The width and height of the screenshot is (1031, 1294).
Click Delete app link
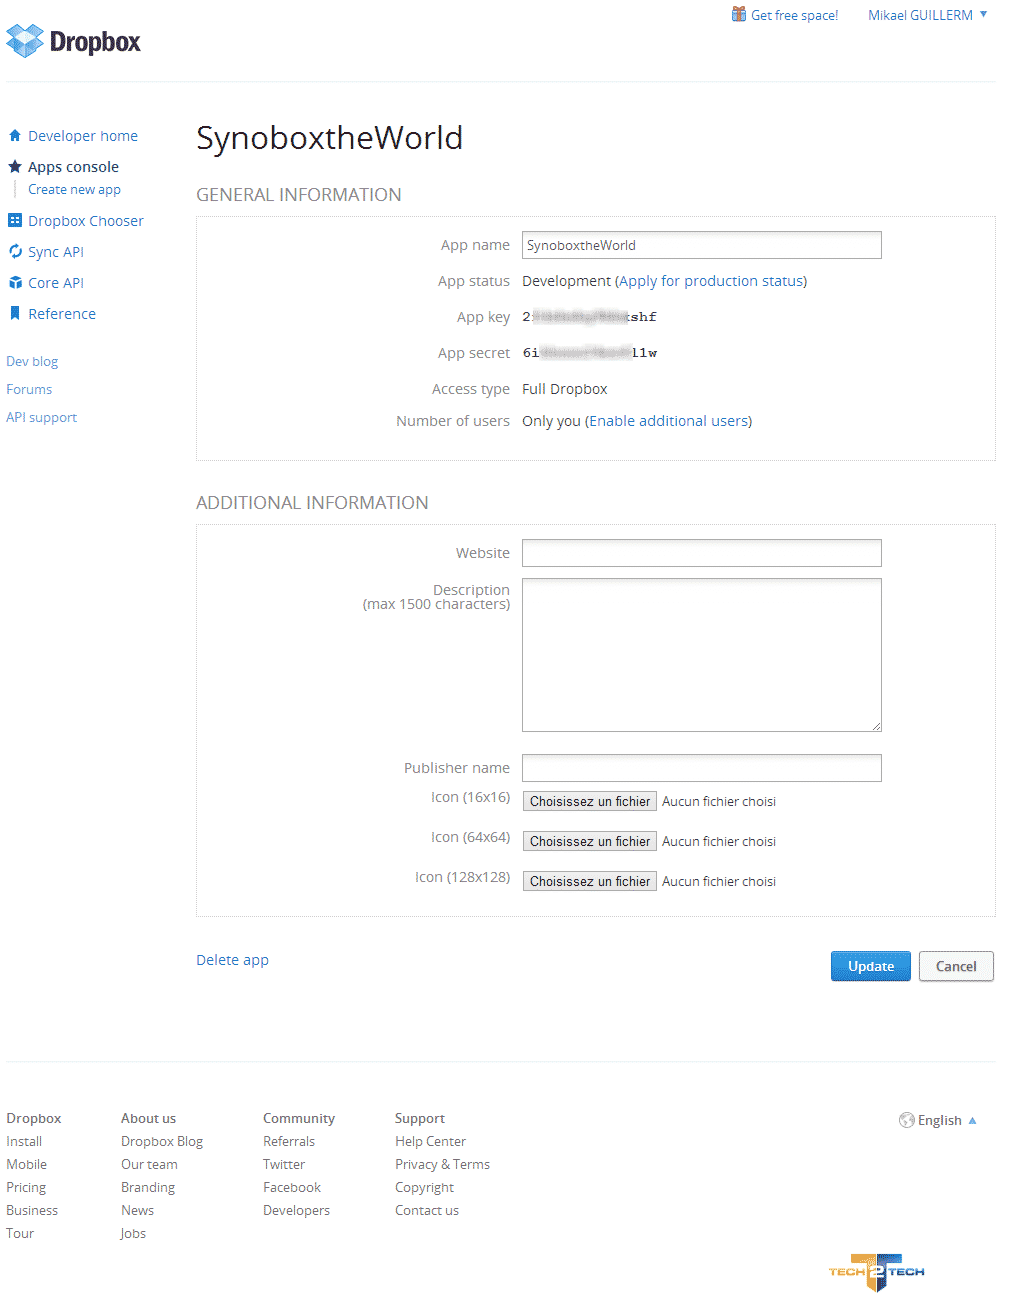tap(232, 960)
